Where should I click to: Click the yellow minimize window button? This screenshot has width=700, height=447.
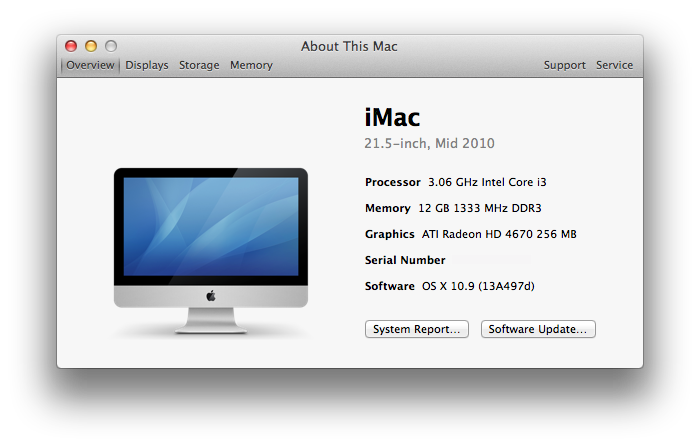click(91, 46)
